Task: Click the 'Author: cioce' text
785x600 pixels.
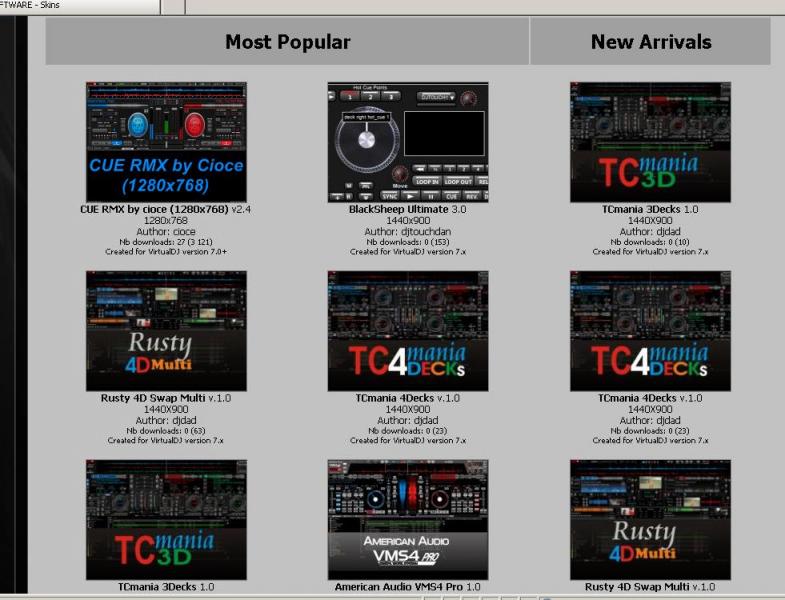Action: tap(166, 232)
